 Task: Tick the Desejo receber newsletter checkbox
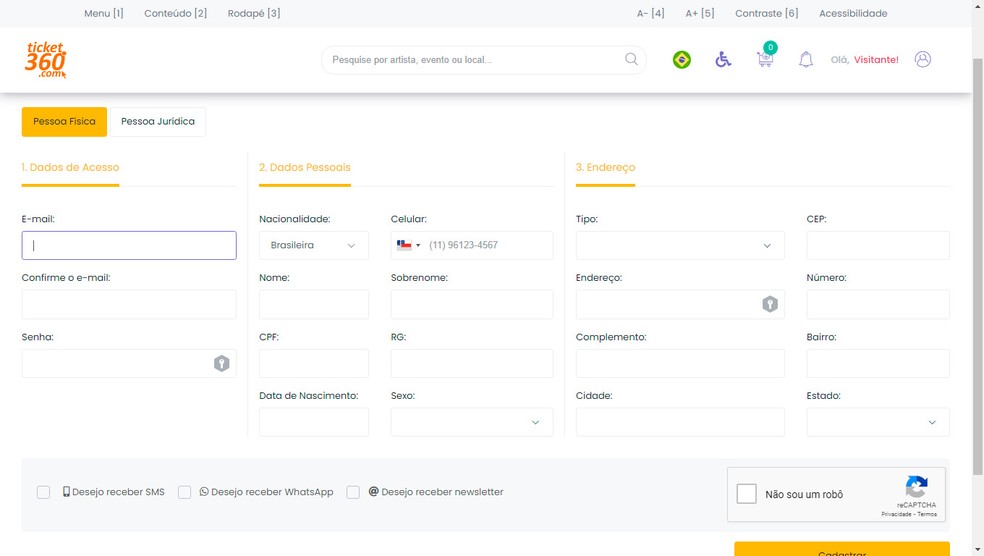353,492
